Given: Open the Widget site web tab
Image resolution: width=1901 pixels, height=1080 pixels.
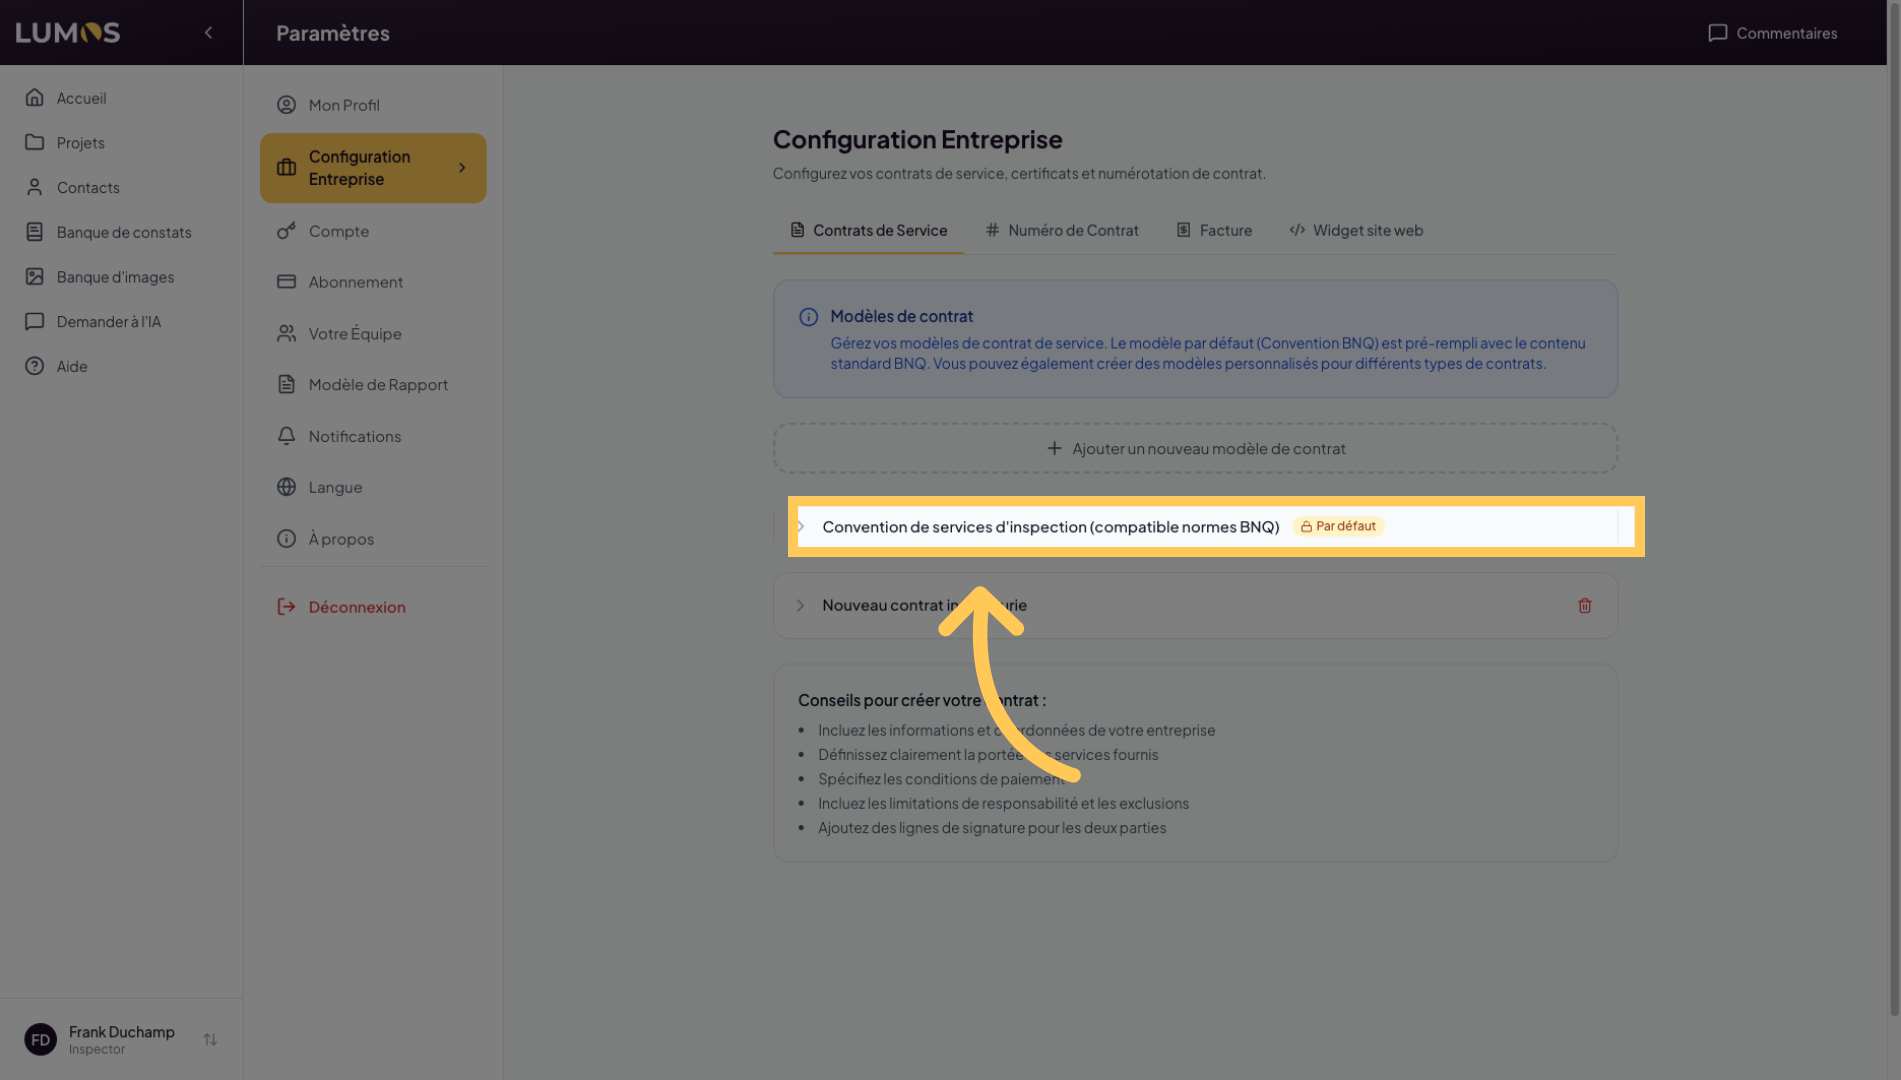Looking at the screenshot, I should coord(1356,230).
